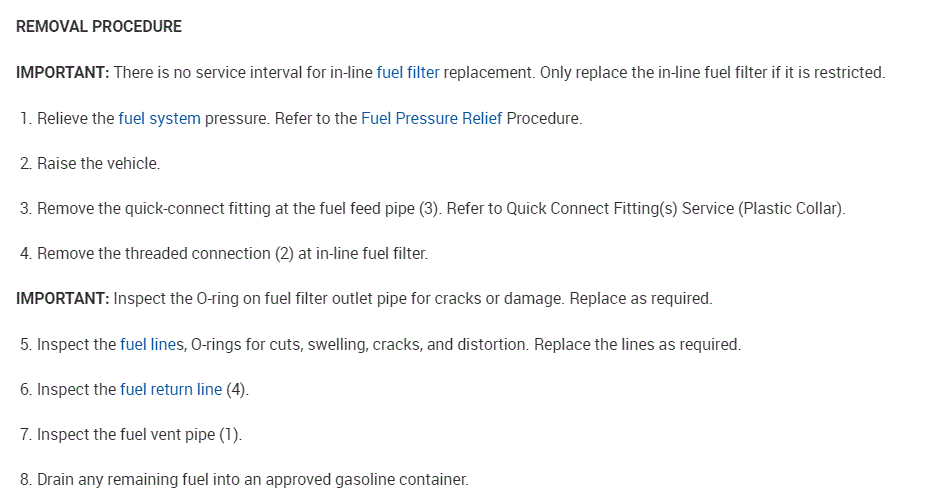Click the "Raise the vehicle" step

coord(98,163)
